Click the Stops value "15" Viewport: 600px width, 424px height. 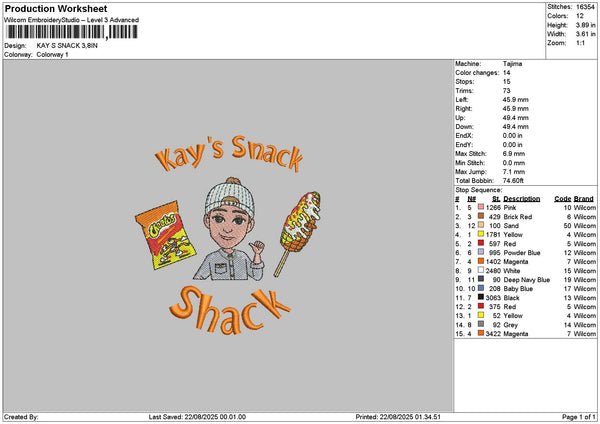coord(507,82)
